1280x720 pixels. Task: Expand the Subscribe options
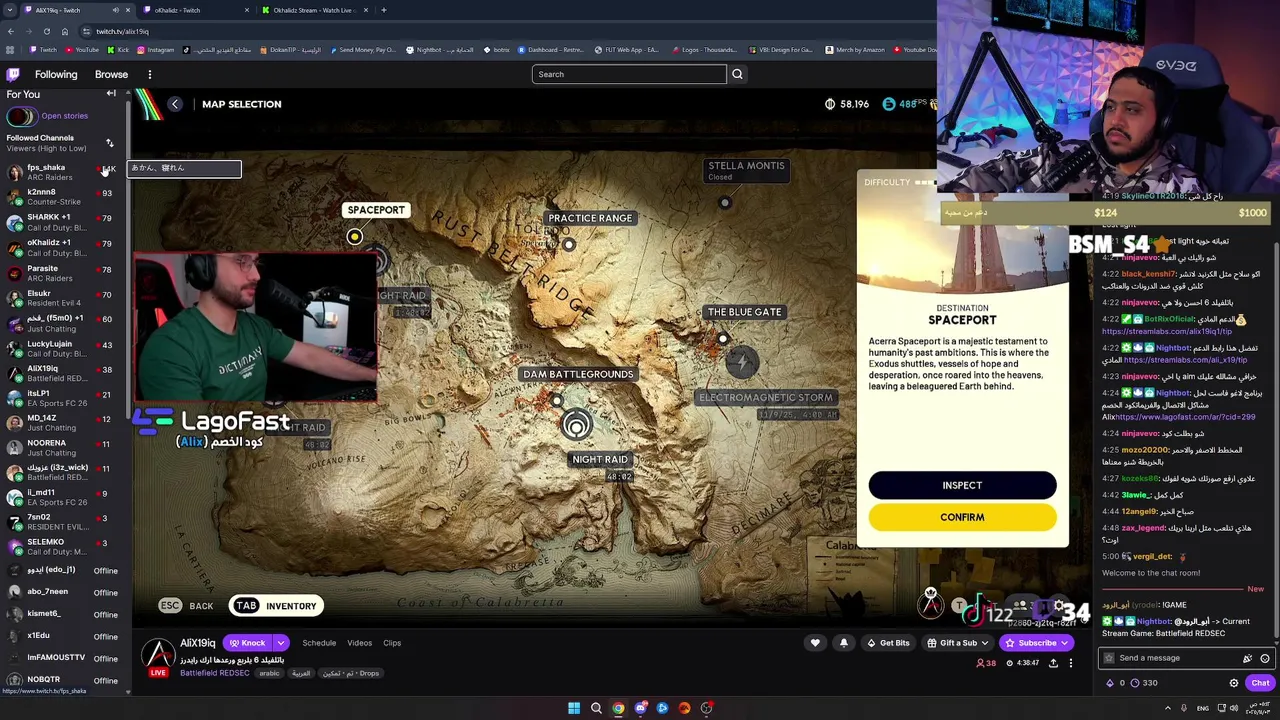pos(1065,643)
